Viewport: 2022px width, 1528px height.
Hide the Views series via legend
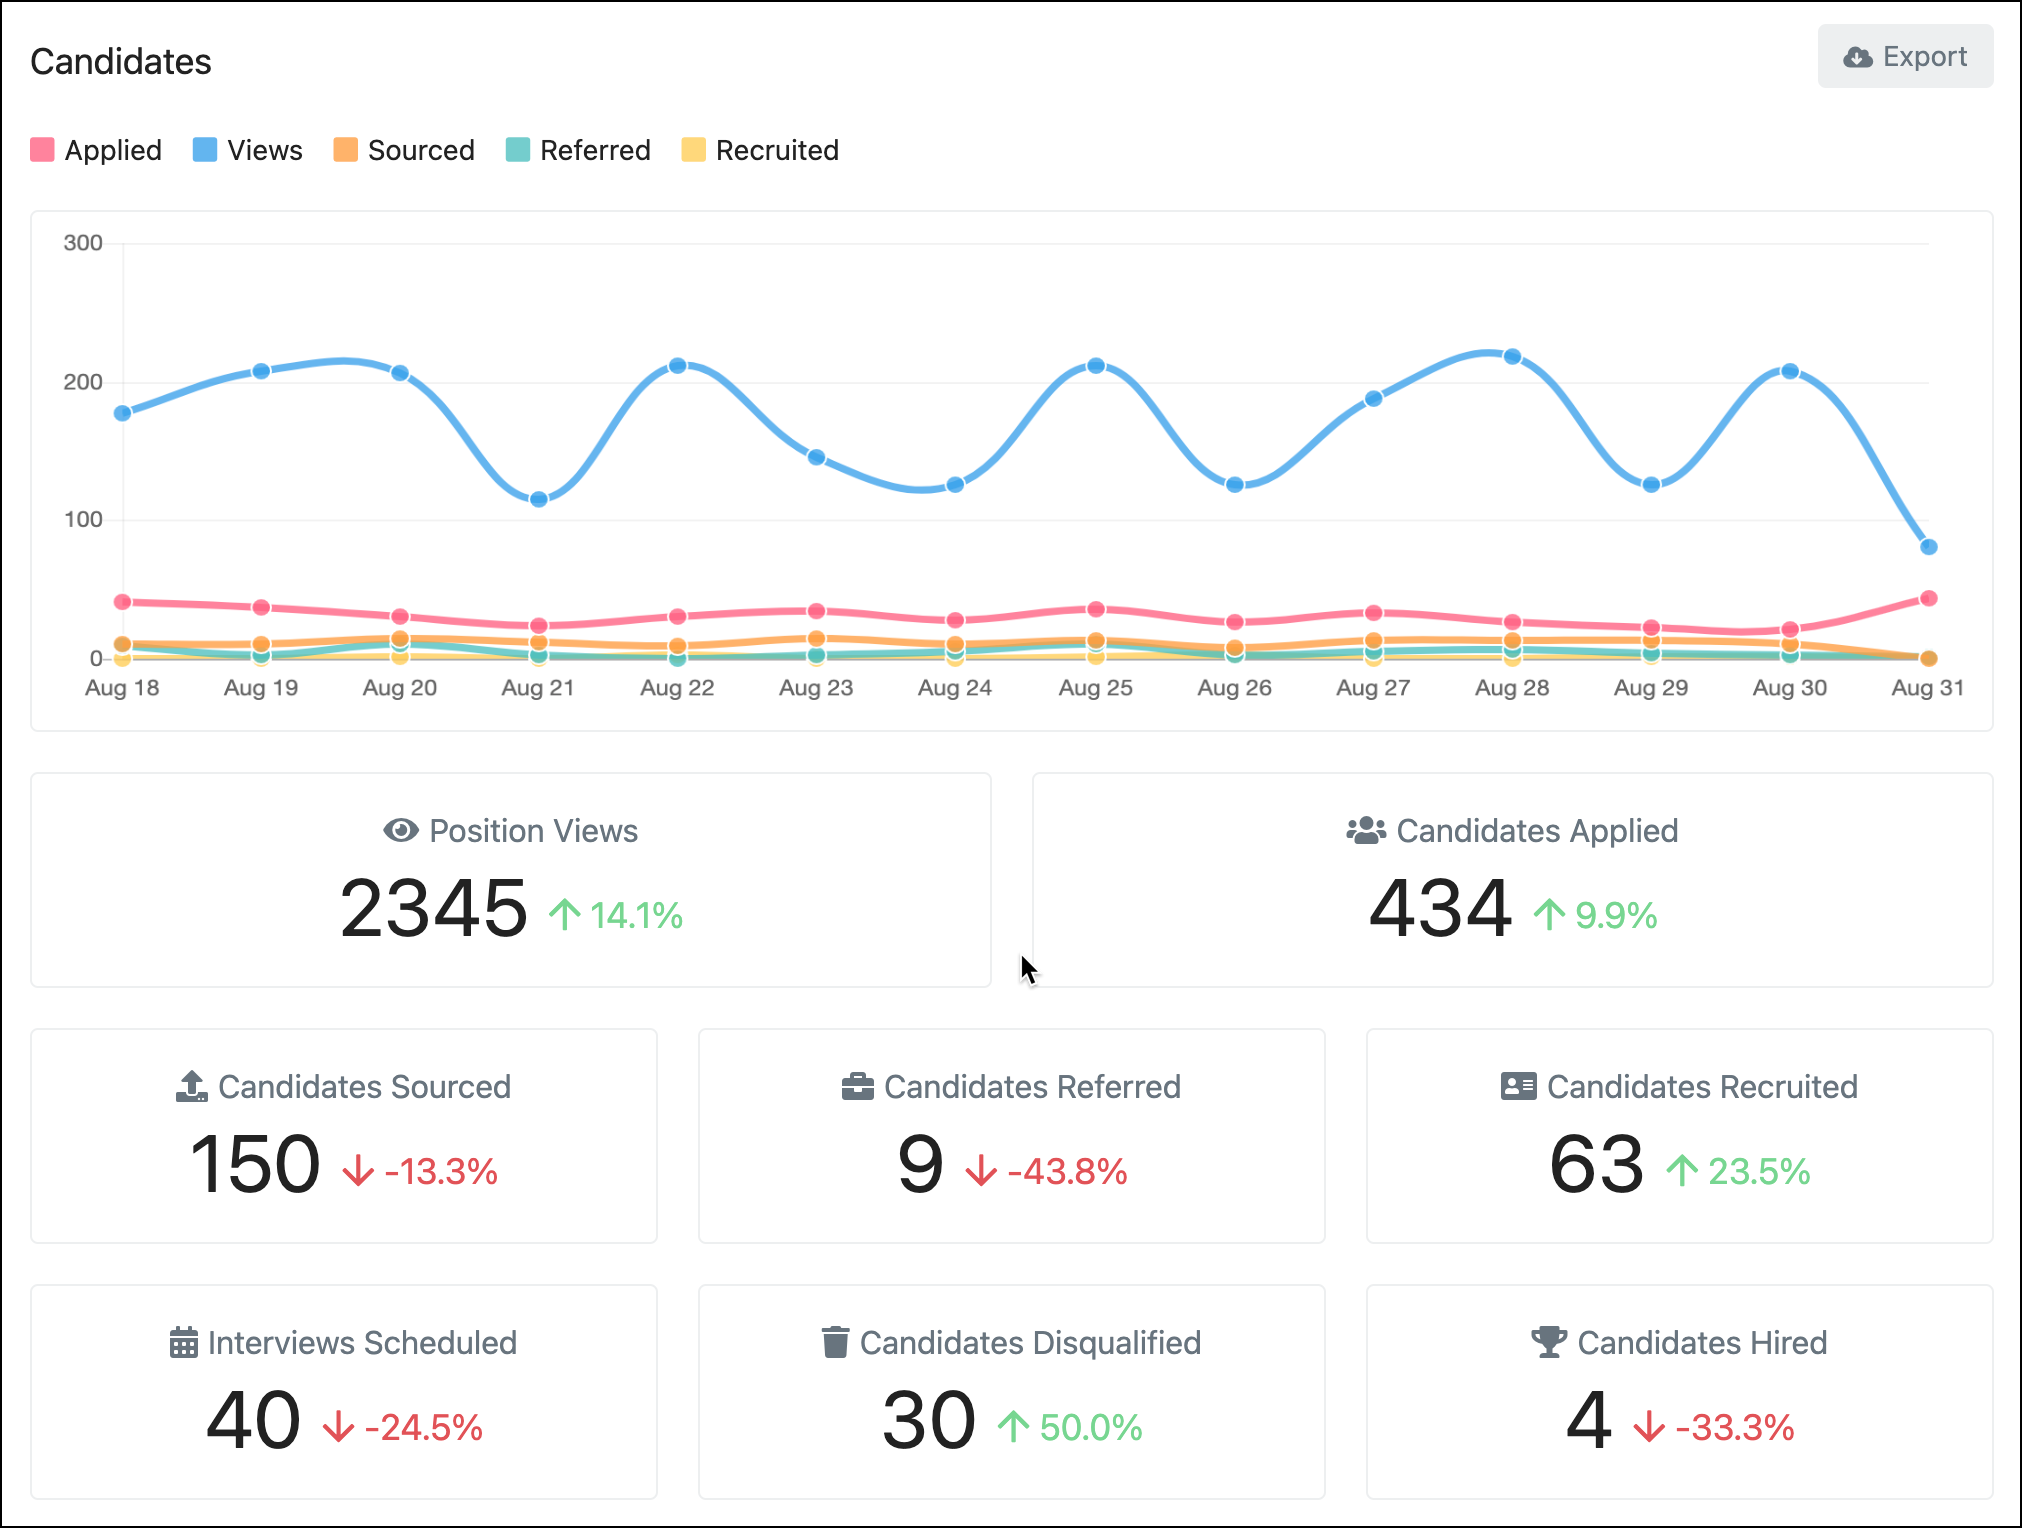coord(248,150)
